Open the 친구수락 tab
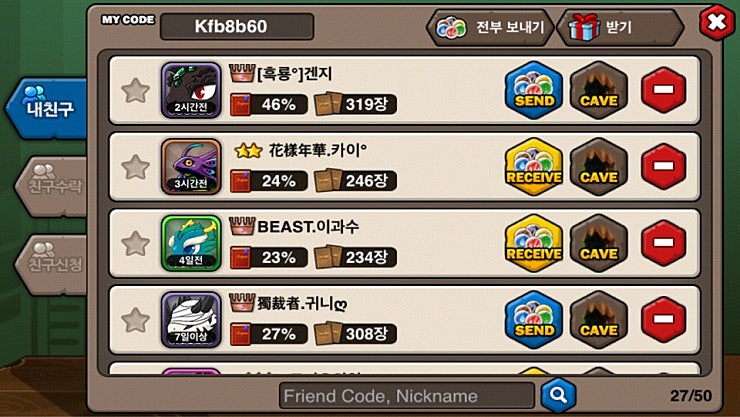Image resolution: width=740 pixels, height=417 pixels. click(52, 186)
